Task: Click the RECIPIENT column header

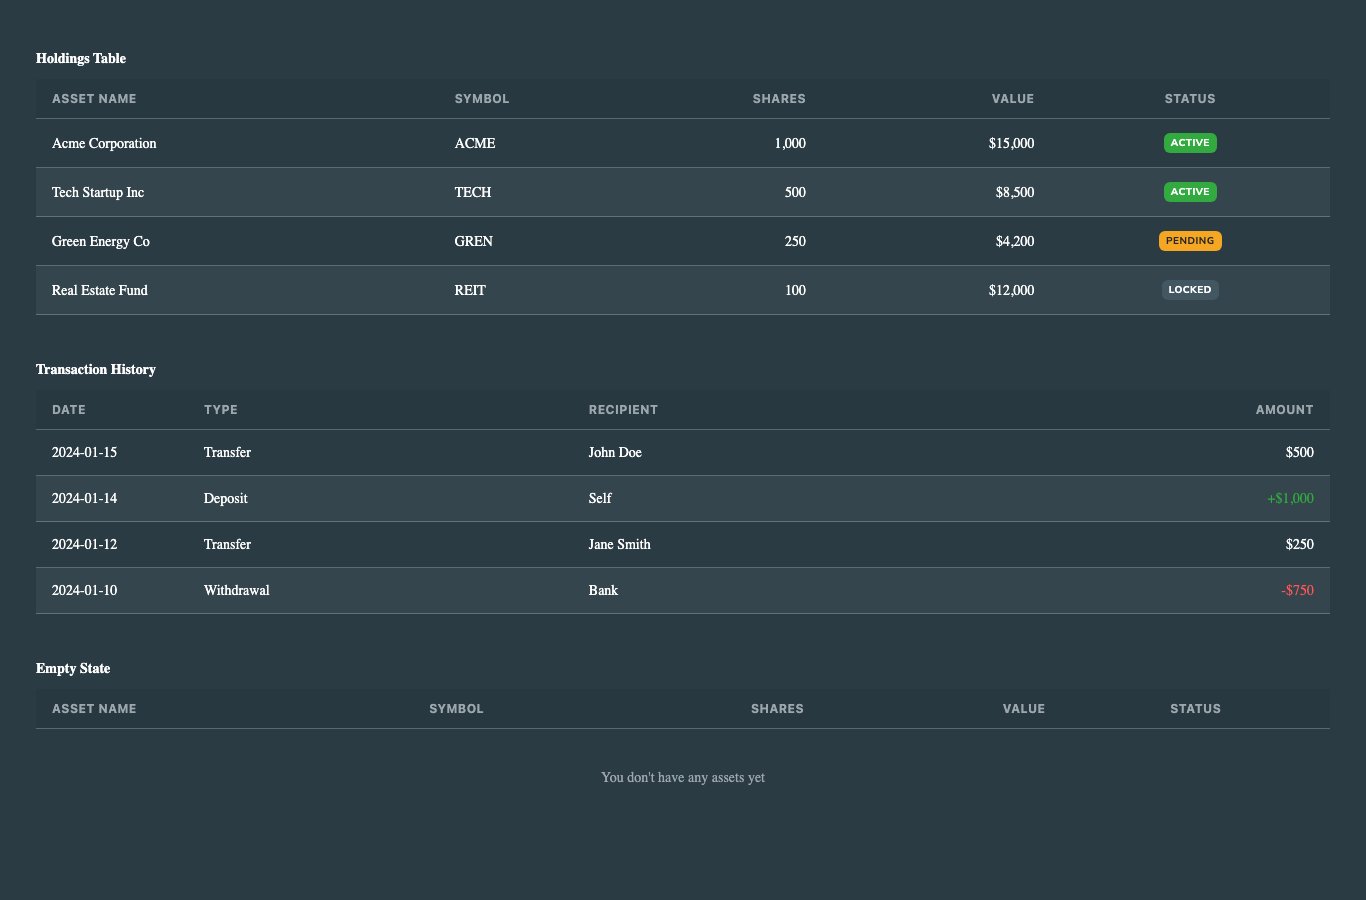Action: click(623, 410)
